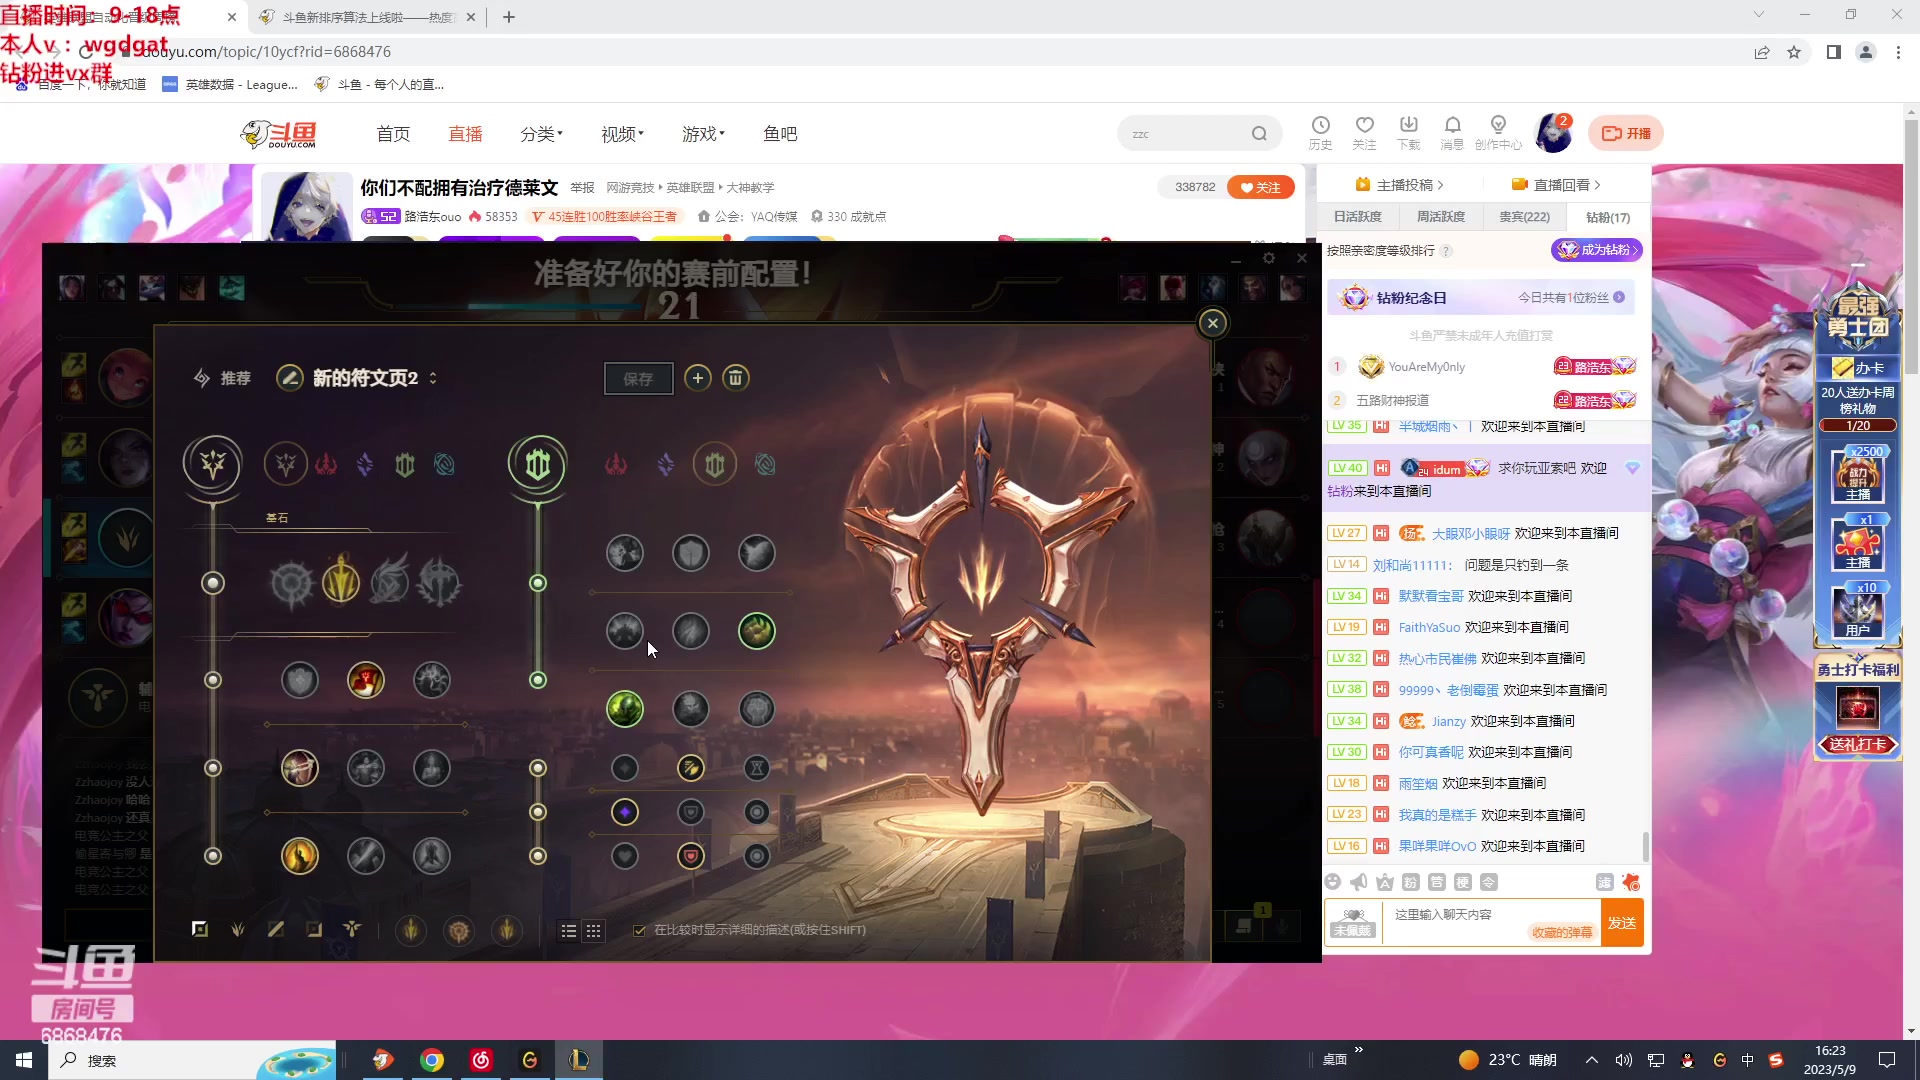Image resolution: width=1920 pixels, height=1080 pixels.
Task: Open the 分类 categories dropdown
Action: tap(541, 133)
